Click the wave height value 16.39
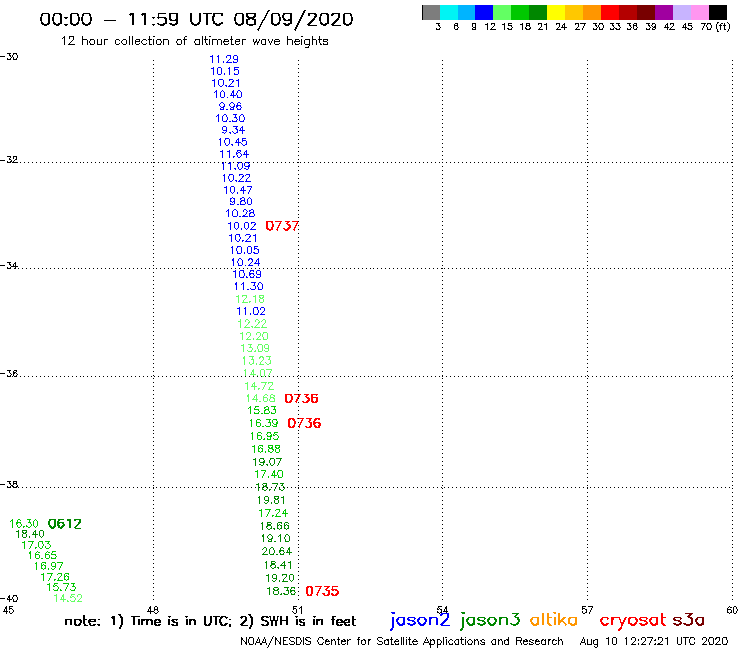 (x=263, y=423)
